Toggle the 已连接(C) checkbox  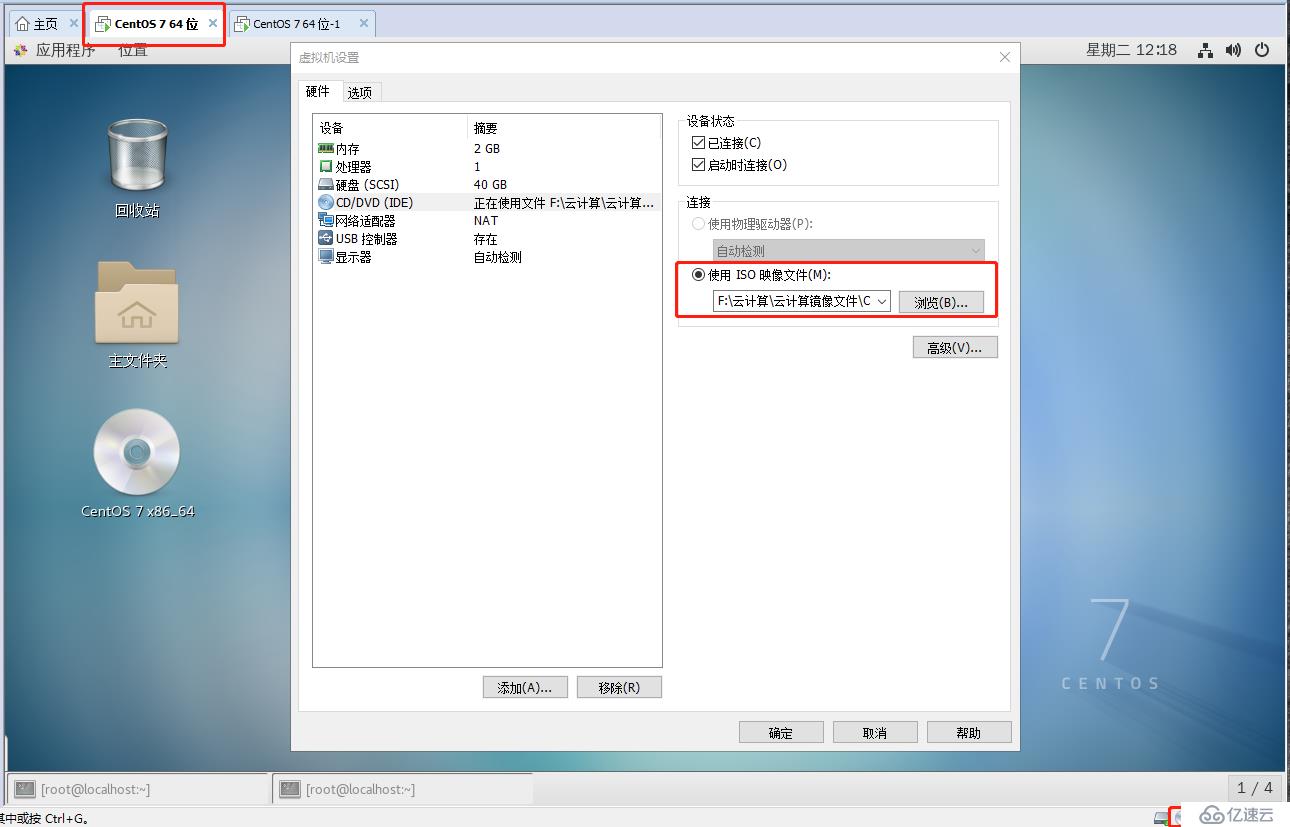(698, 143)
